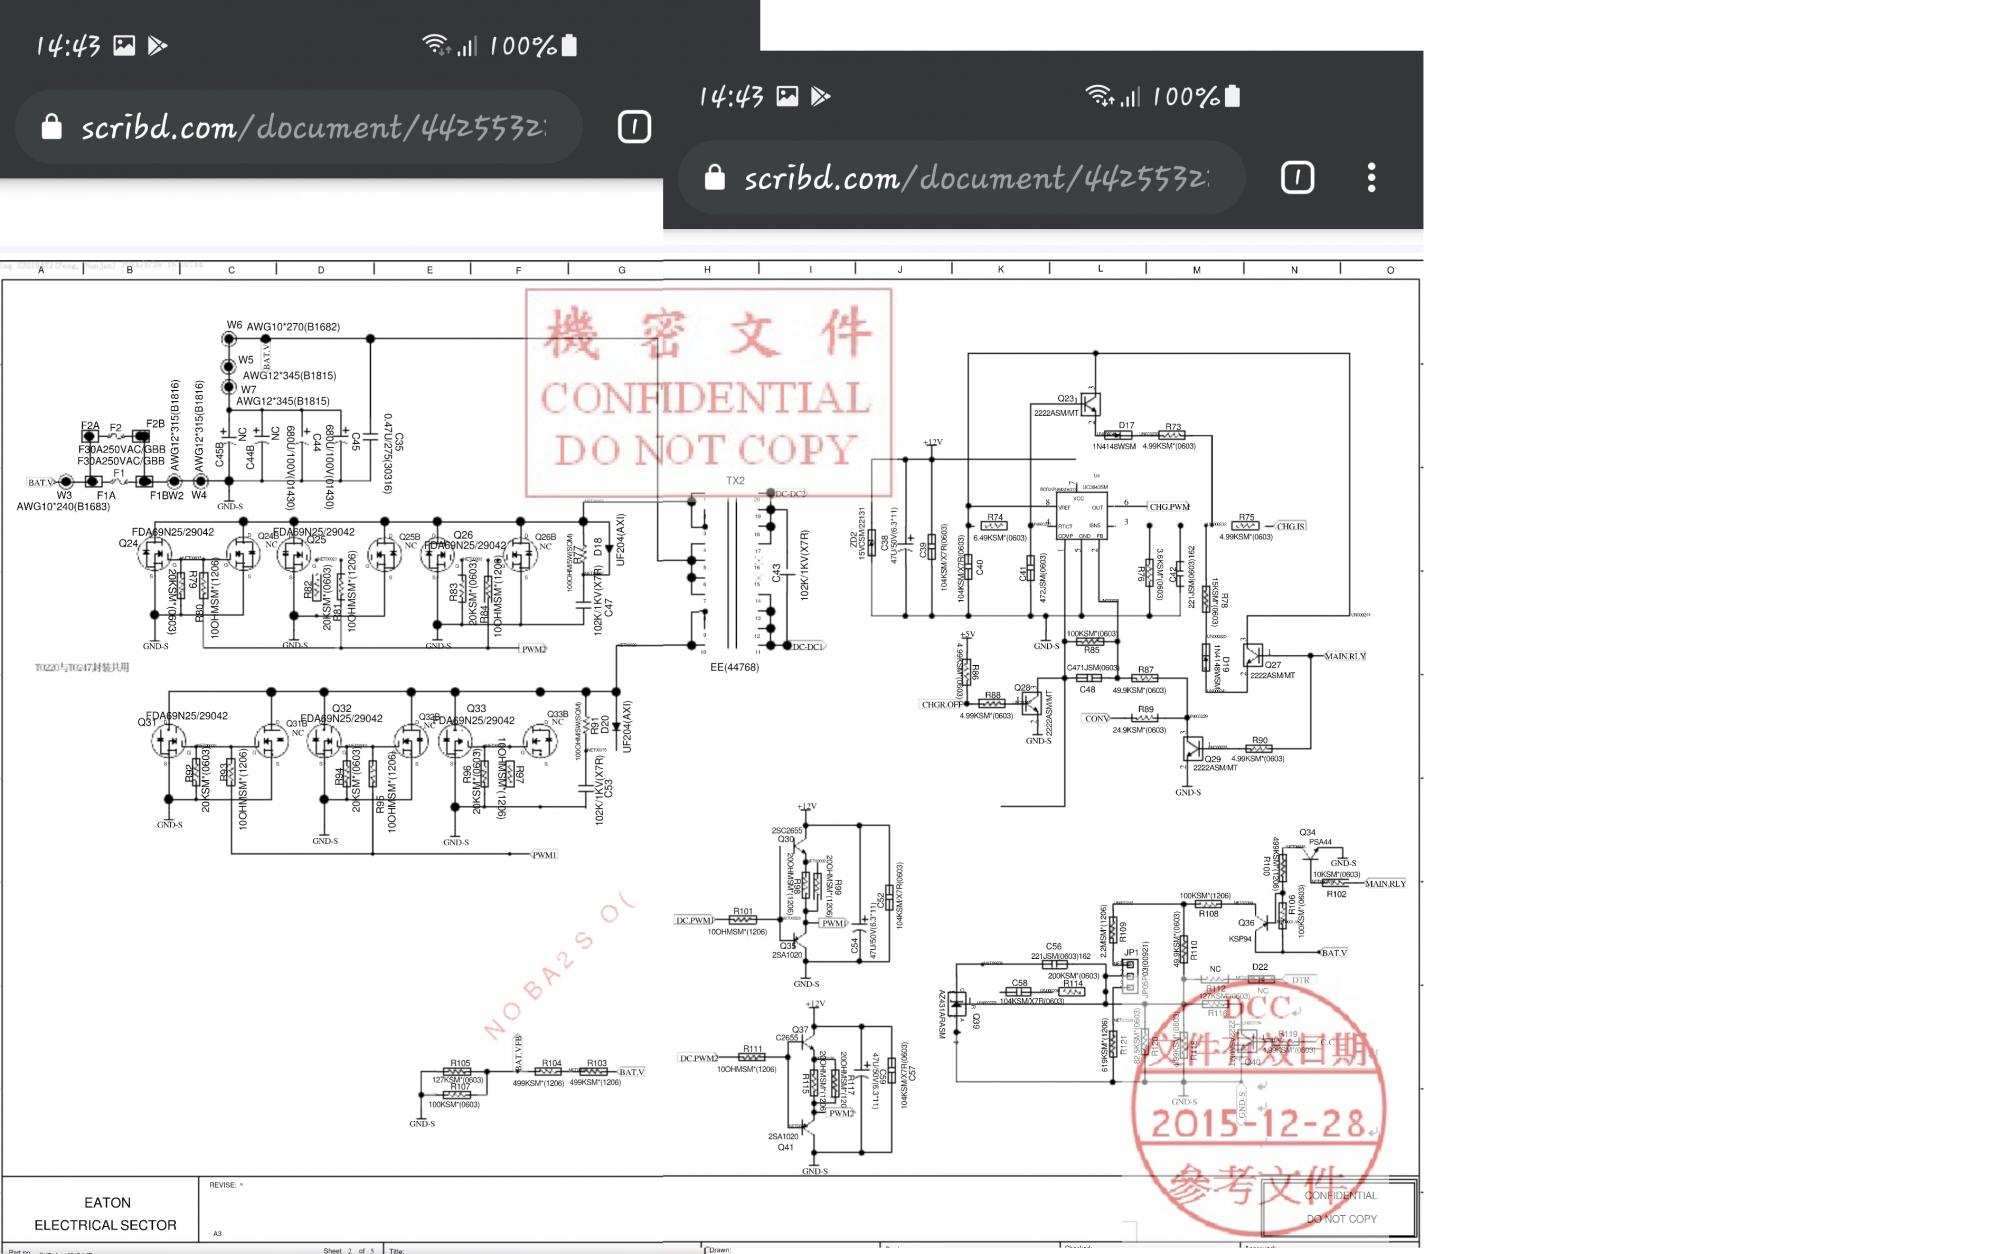Click lock icon in left address bar

[51, 127]
